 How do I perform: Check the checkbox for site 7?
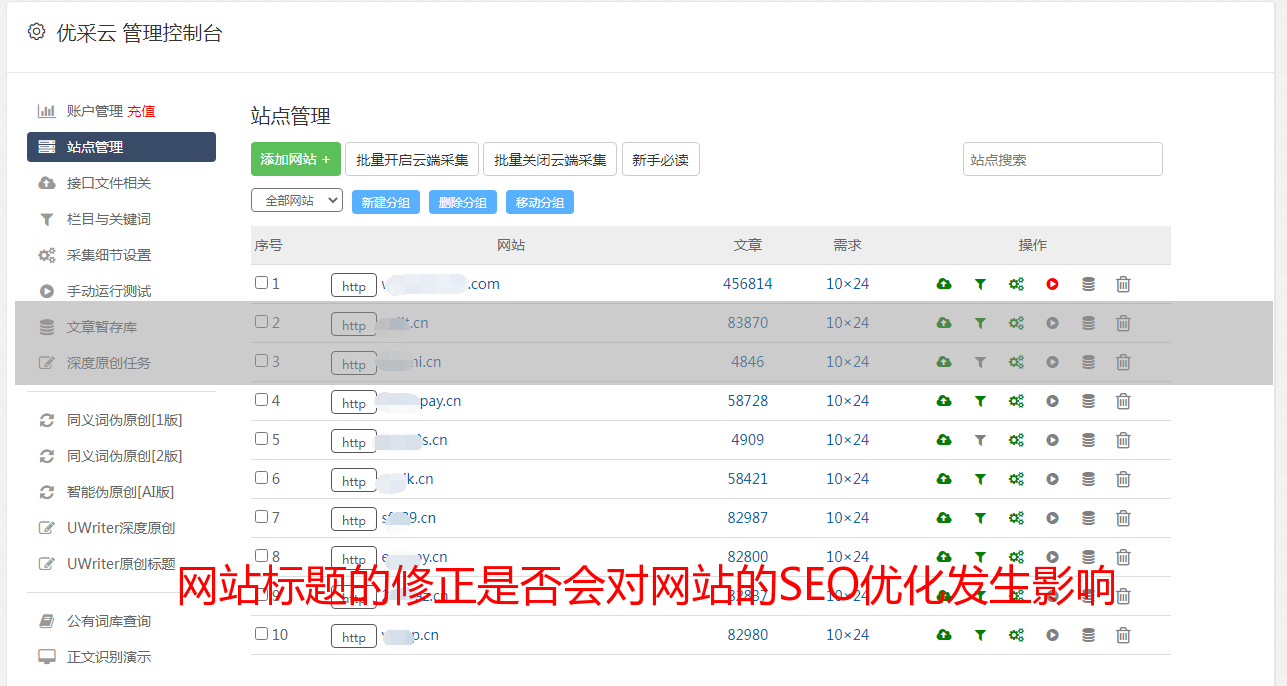click(x=261, y=517)
